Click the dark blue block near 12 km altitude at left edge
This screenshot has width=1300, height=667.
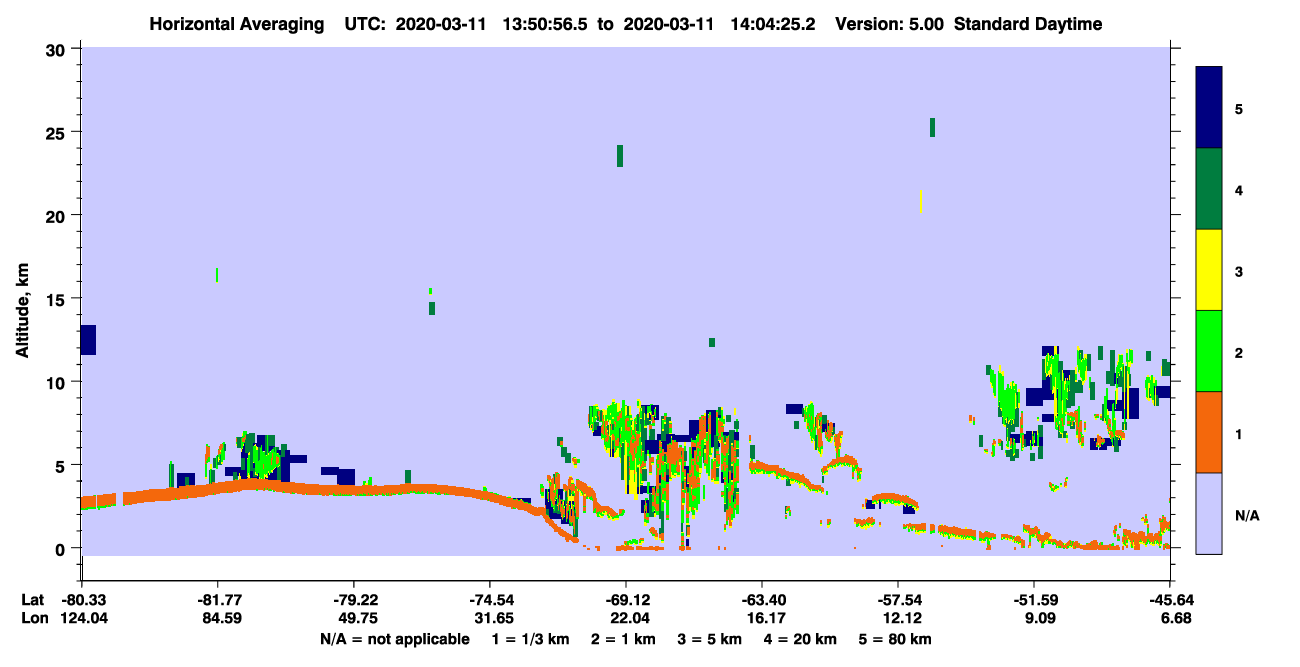click(88, 340)
